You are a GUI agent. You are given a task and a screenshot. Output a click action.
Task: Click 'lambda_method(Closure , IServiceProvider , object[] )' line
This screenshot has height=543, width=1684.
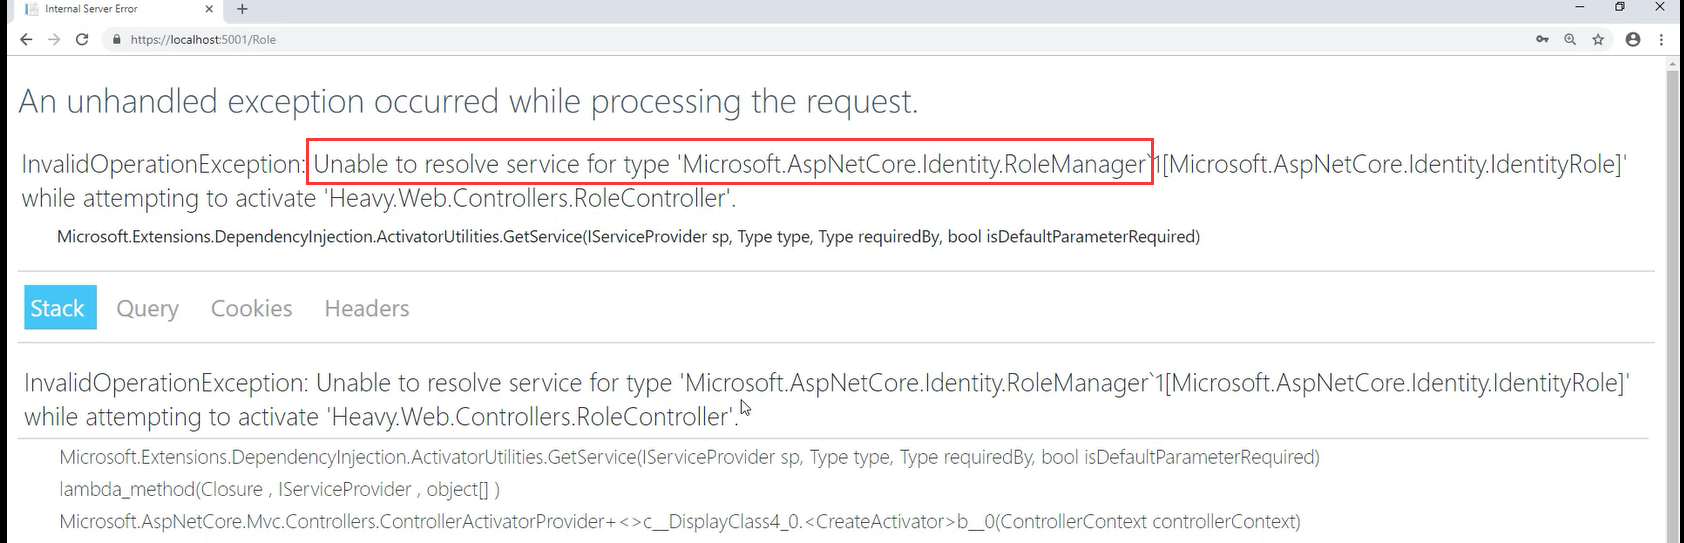279,489
